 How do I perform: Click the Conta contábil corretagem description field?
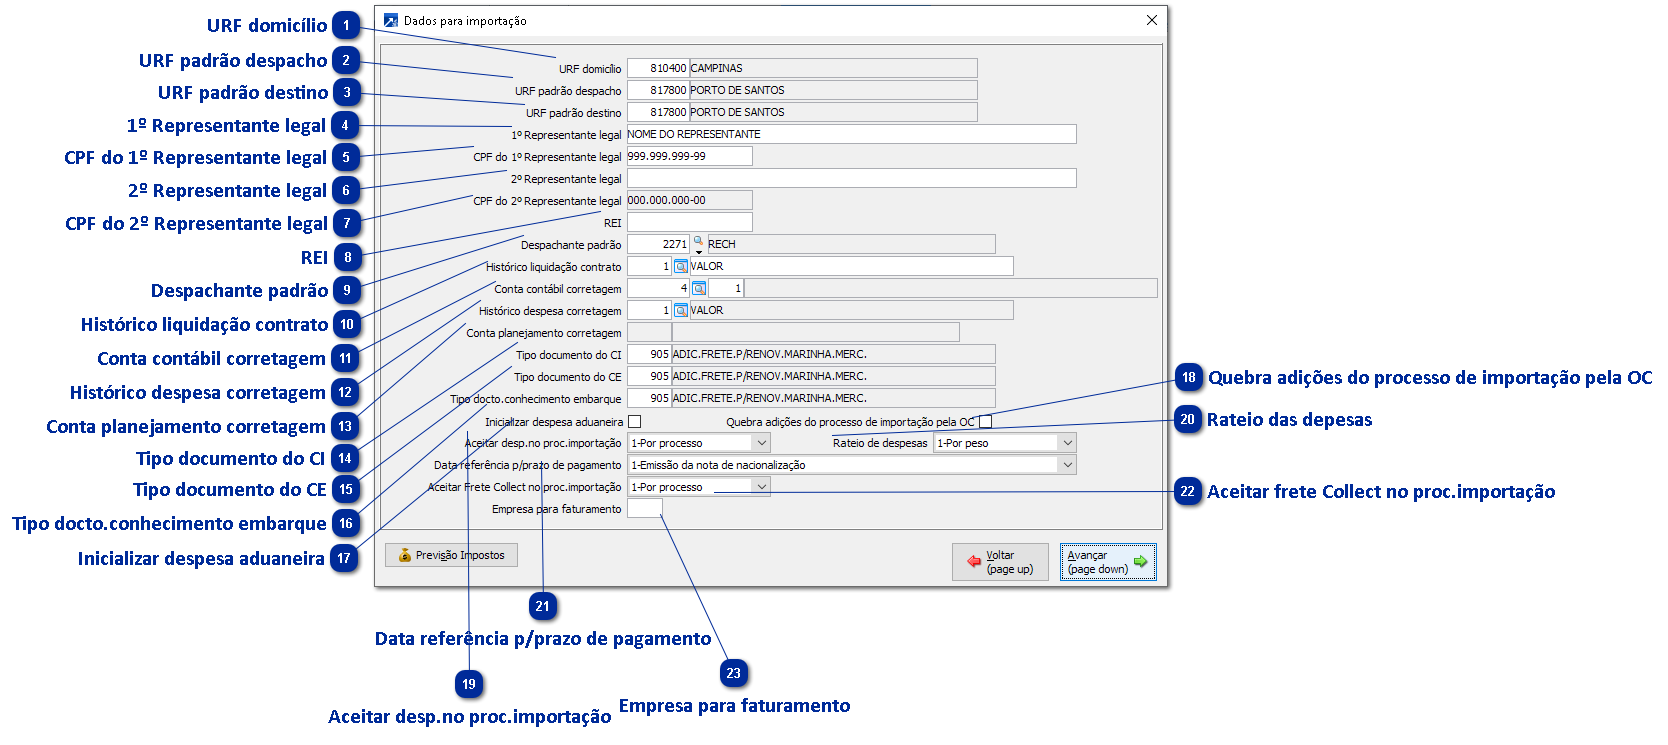pyautogui.click(x=951, y=288)
